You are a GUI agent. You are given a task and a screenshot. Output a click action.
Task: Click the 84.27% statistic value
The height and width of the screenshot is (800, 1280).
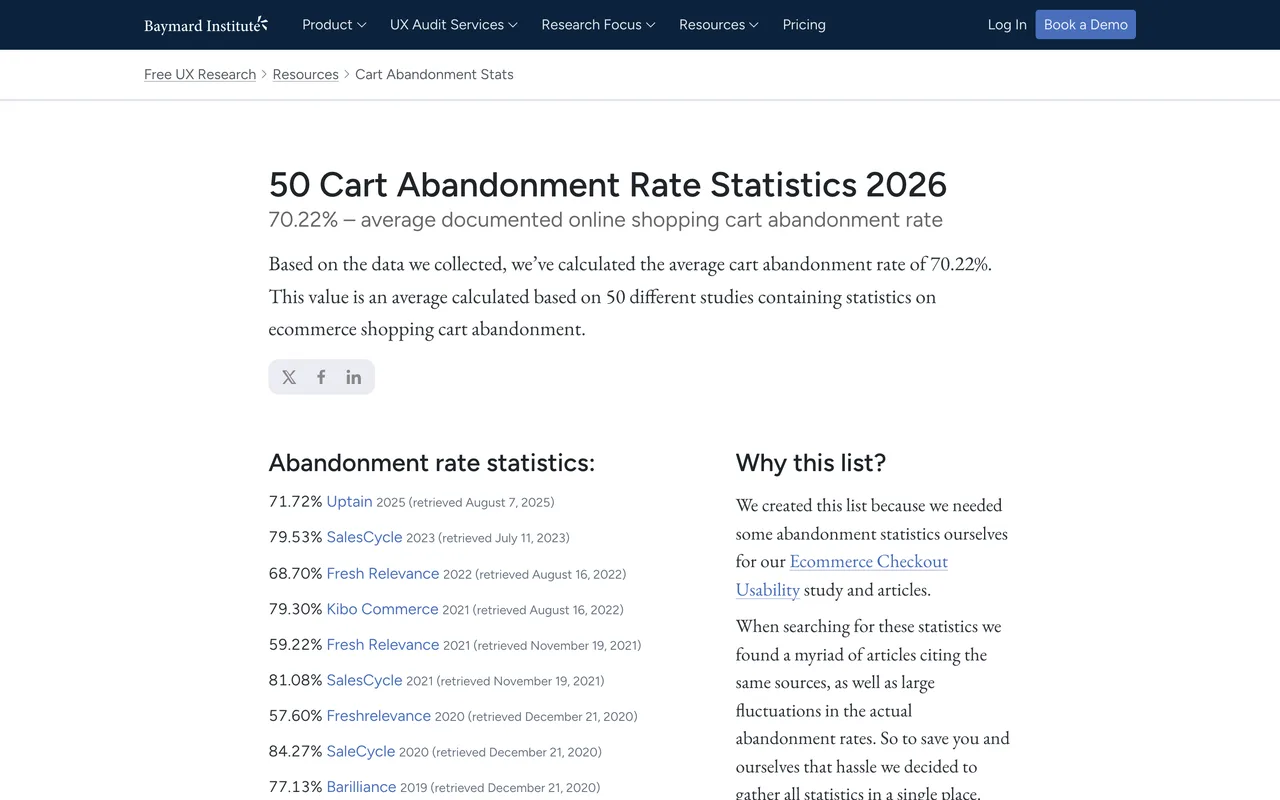point(295,751)
